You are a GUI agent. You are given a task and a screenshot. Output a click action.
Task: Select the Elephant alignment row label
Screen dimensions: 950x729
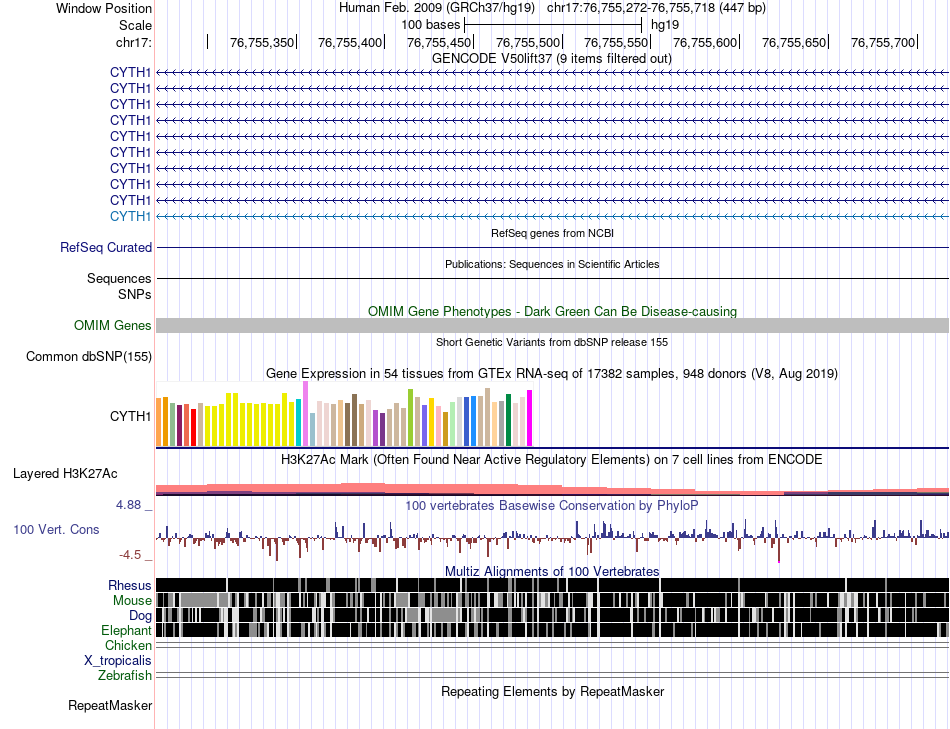126,630
